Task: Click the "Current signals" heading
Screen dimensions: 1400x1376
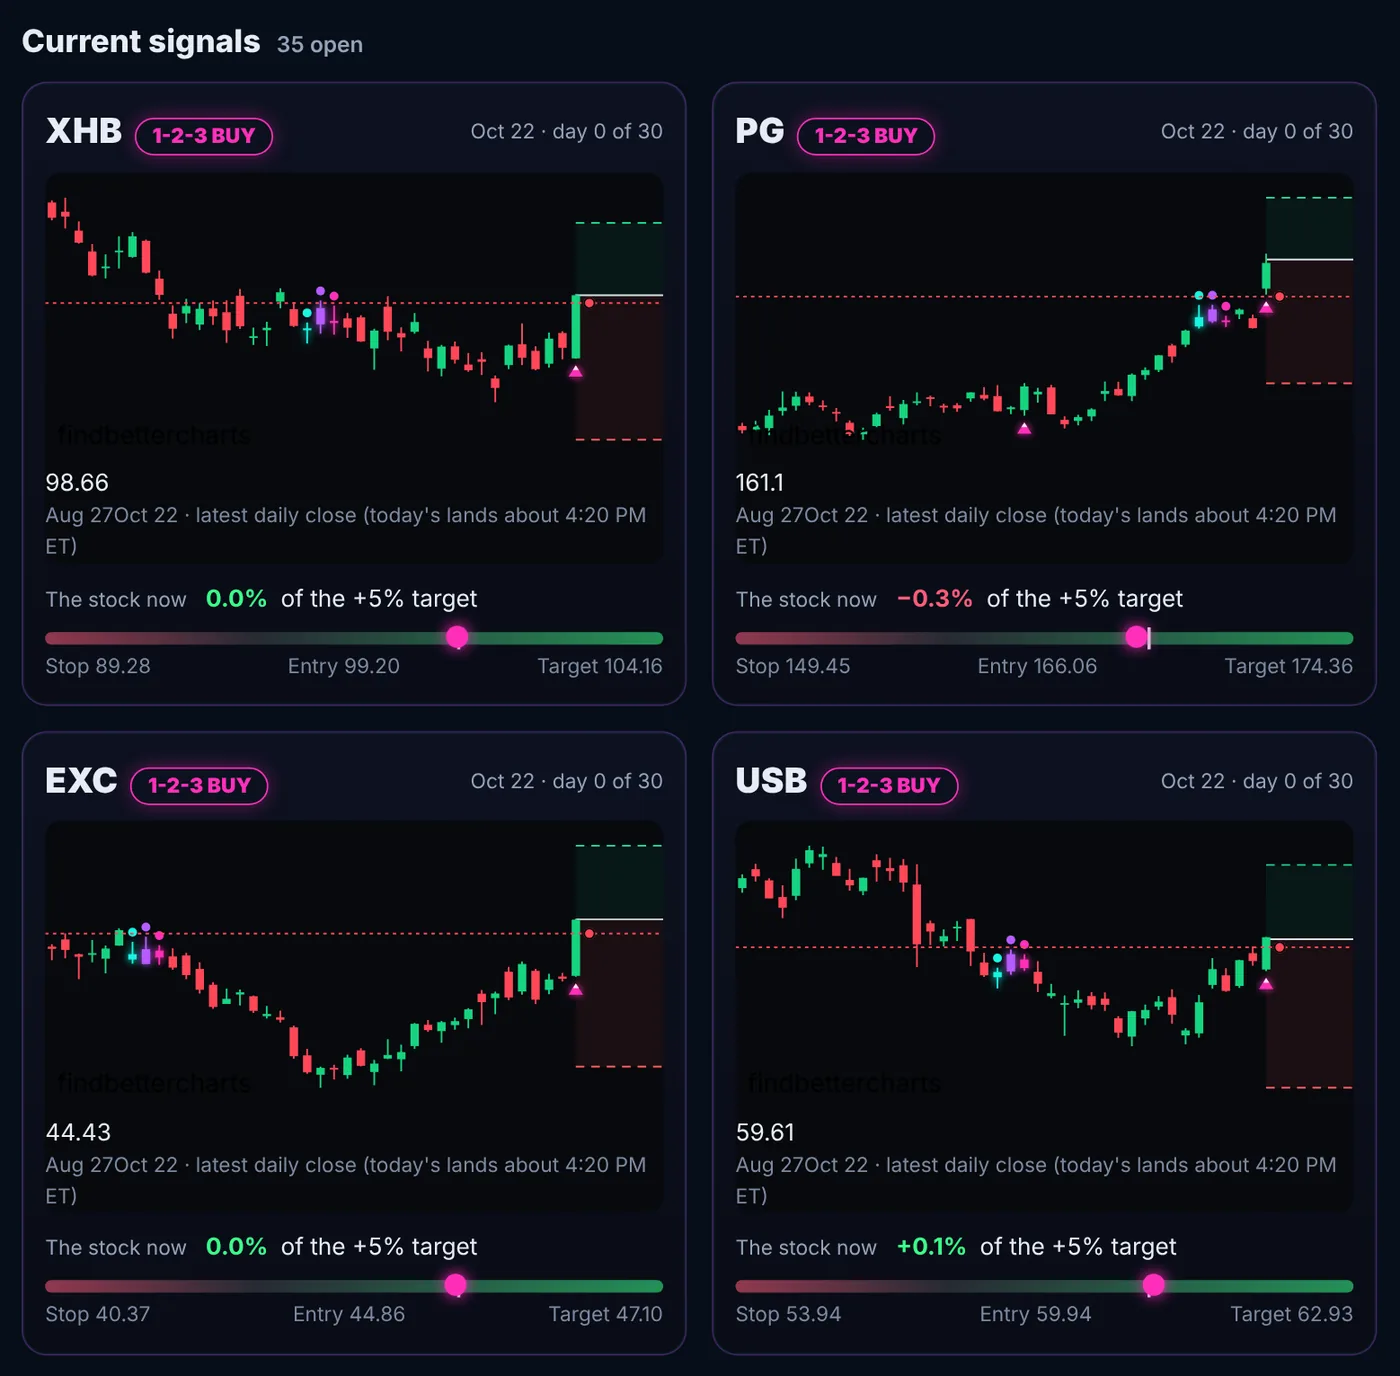Action: [x=141, y=42]
